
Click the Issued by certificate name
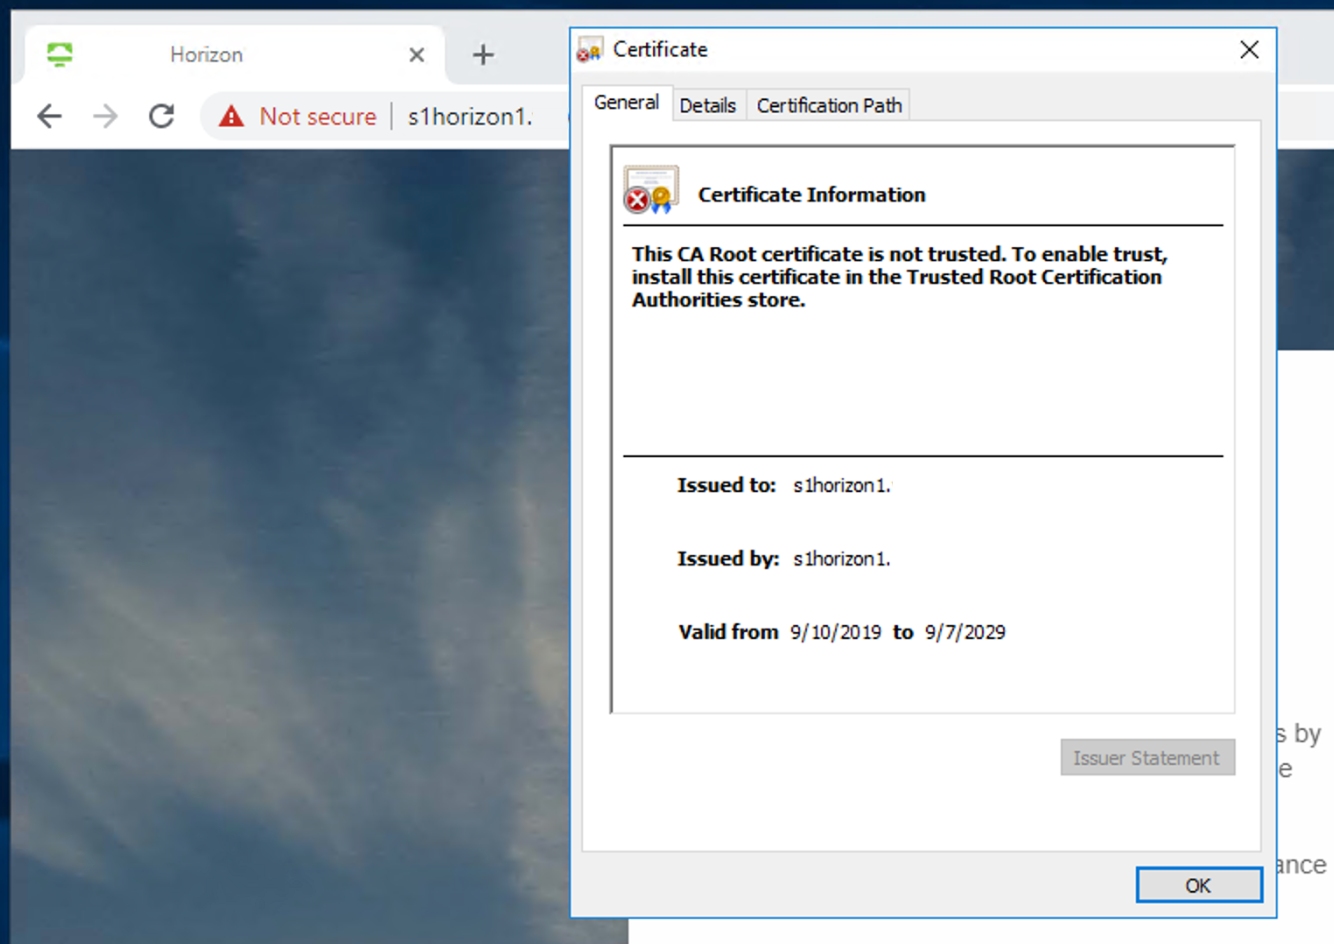click(841, 558)
